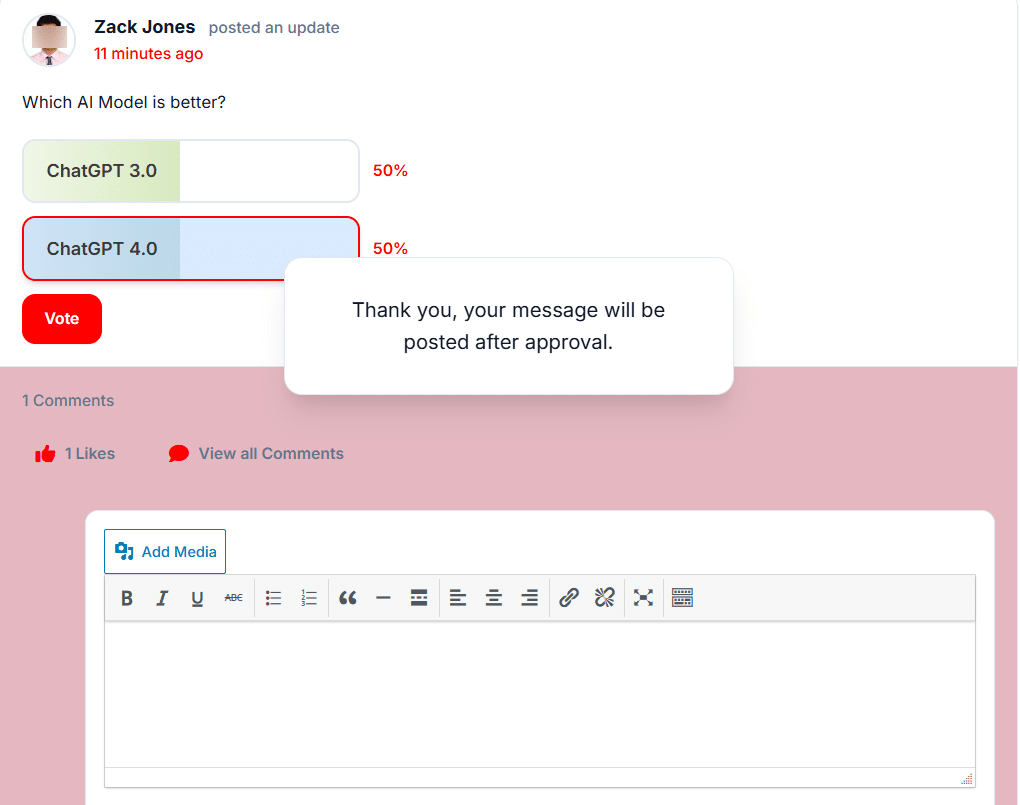Insert a bulleted list
This screenshot has width=1020, height=805.
(x=273, y=597)
